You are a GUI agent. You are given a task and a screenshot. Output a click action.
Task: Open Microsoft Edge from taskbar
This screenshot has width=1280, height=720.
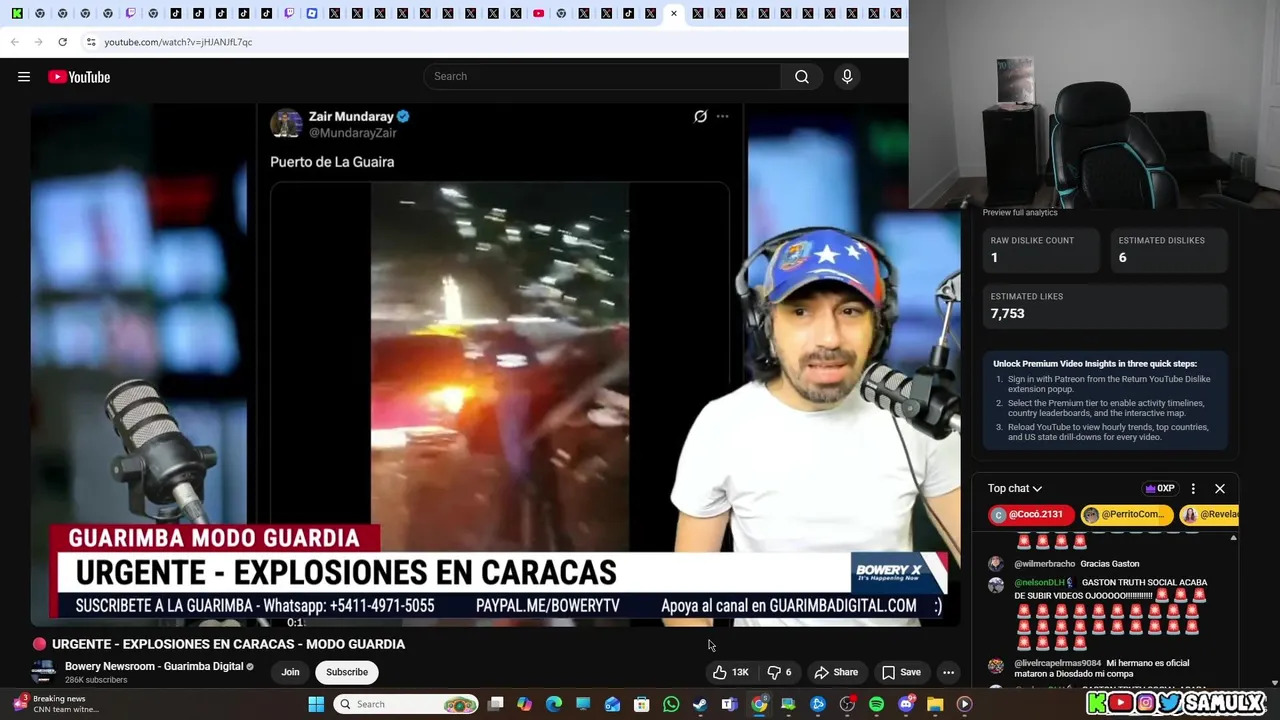(554, 704)
